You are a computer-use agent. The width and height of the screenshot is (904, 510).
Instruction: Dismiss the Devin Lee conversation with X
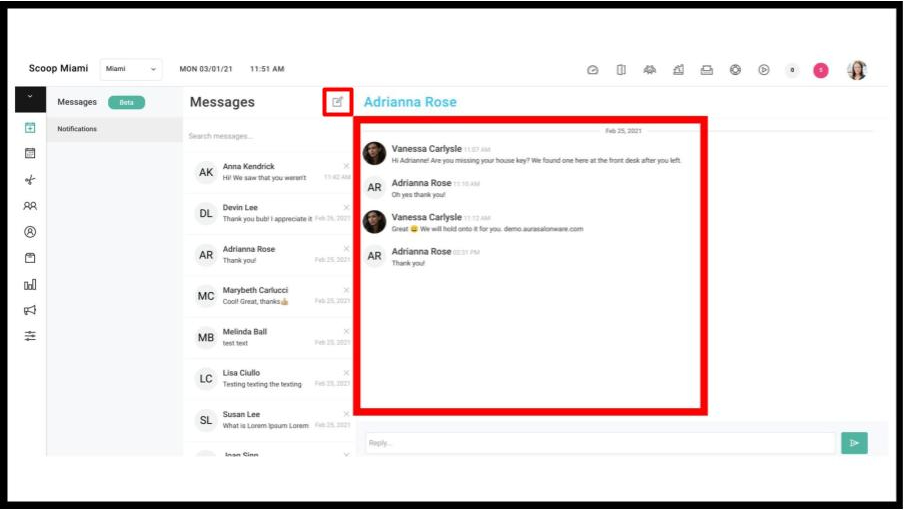[346, 207]
